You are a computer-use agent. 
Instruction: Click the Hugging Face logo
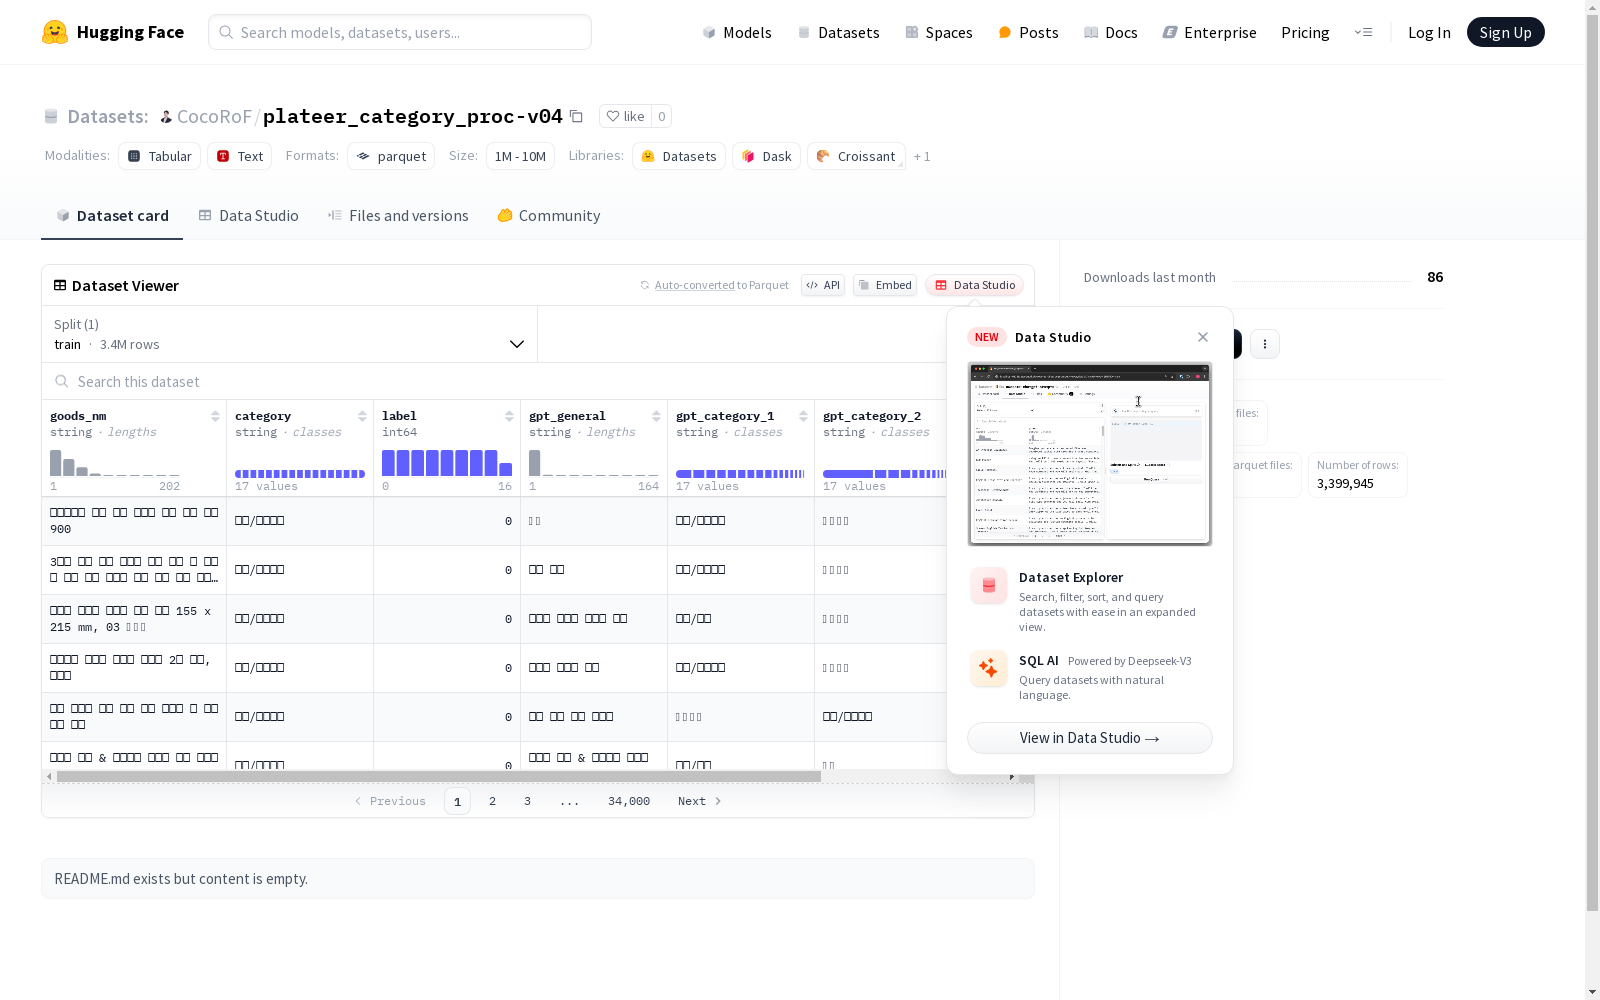[113, 32]
